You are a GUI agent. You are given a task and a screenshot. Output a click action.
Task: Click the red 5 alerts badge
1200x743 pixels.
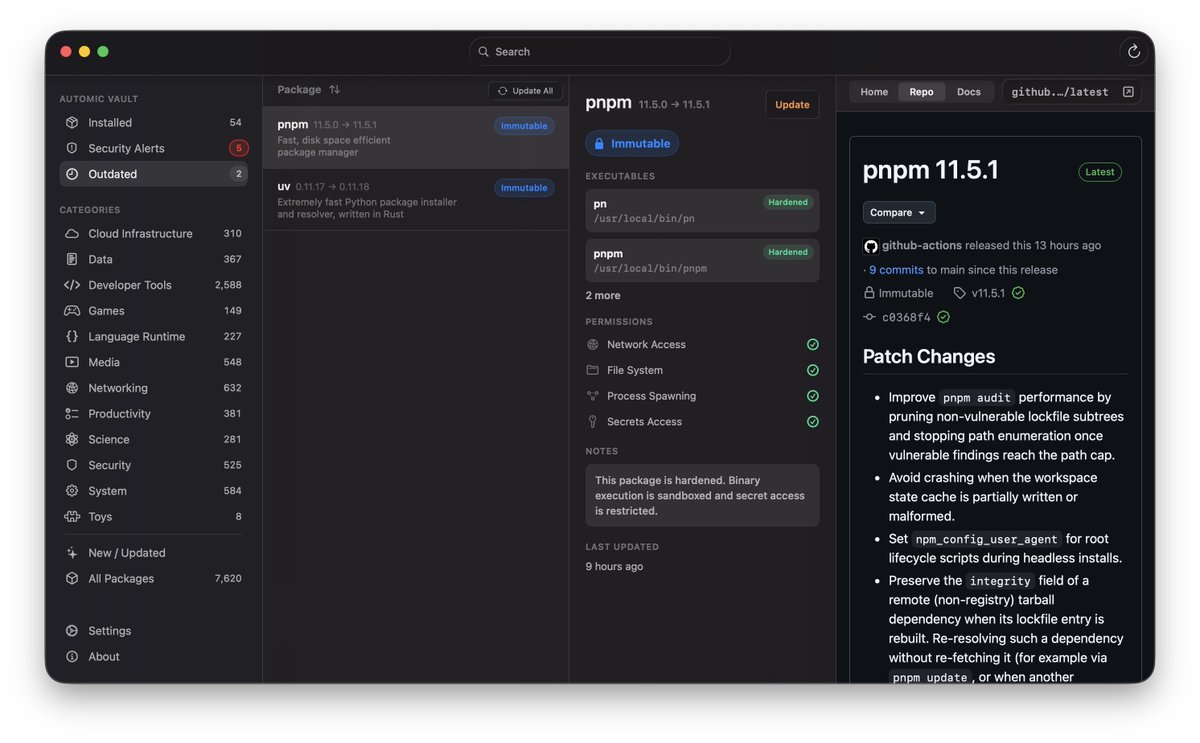click(x=238, y=148)
